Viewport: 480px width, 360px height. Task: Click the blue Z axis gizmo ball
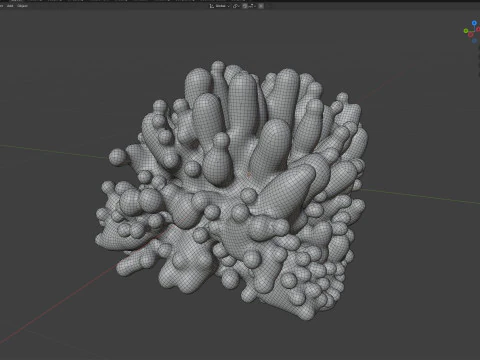(474, 23)
